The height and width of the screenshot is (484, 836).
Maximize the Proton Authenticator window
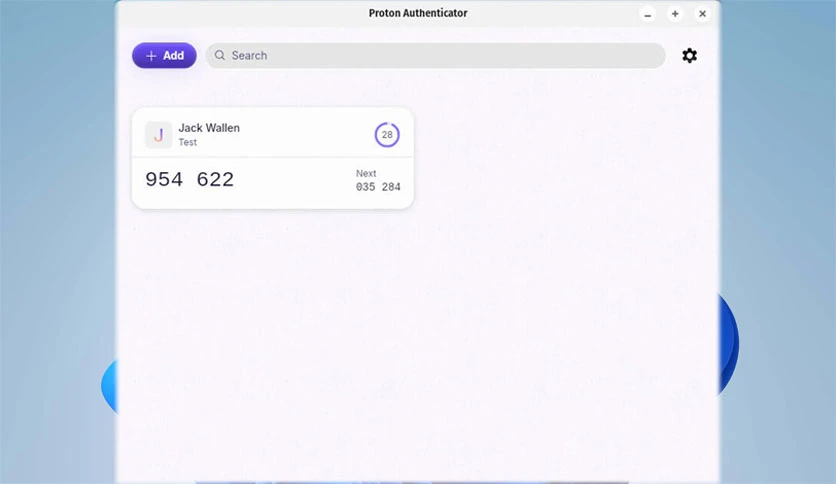tap(675, 14)
